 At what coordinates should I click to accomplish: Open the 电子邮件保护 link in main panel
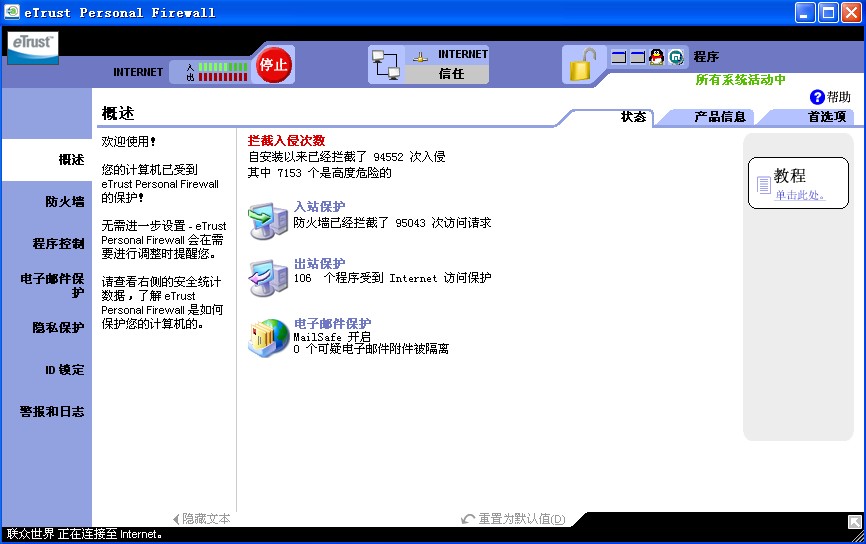tap(332, 323)
